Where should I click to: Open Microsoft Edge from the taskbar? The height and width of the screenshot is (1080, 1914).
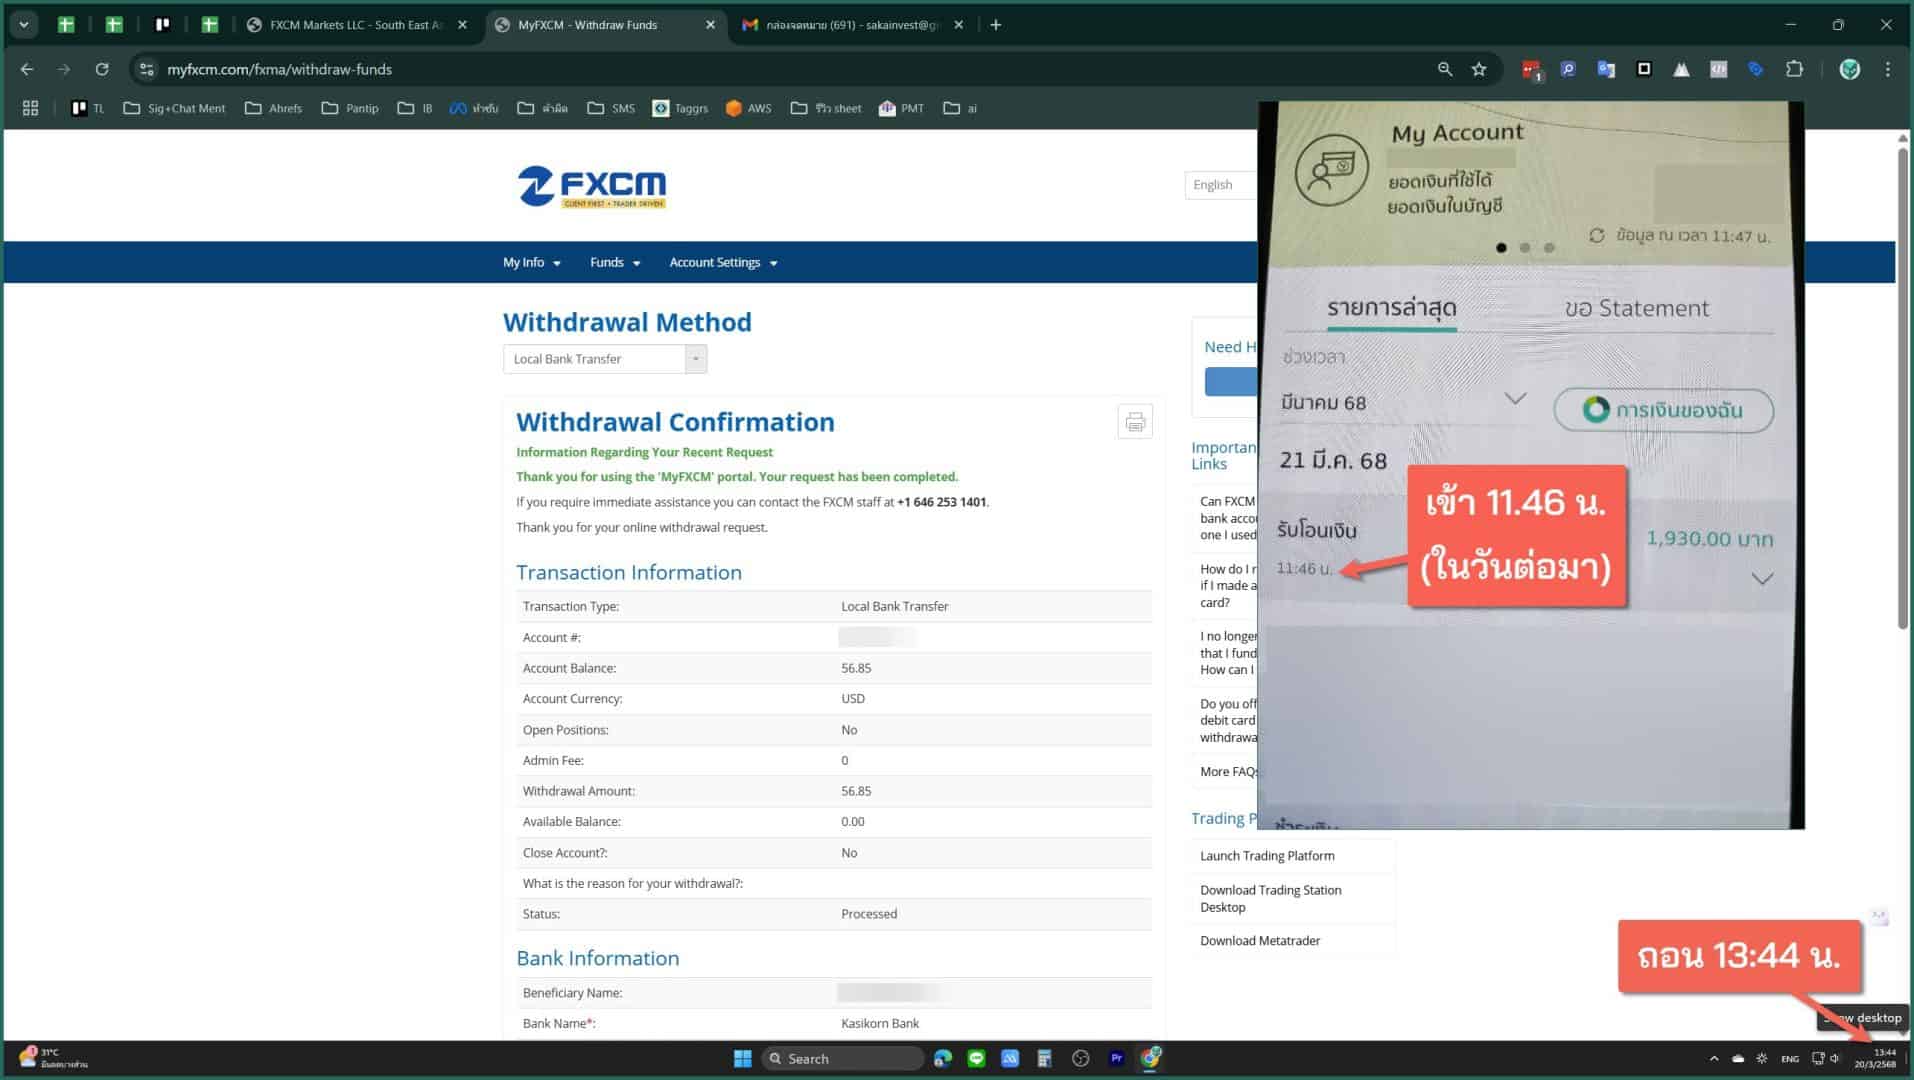click(942, 1058)
